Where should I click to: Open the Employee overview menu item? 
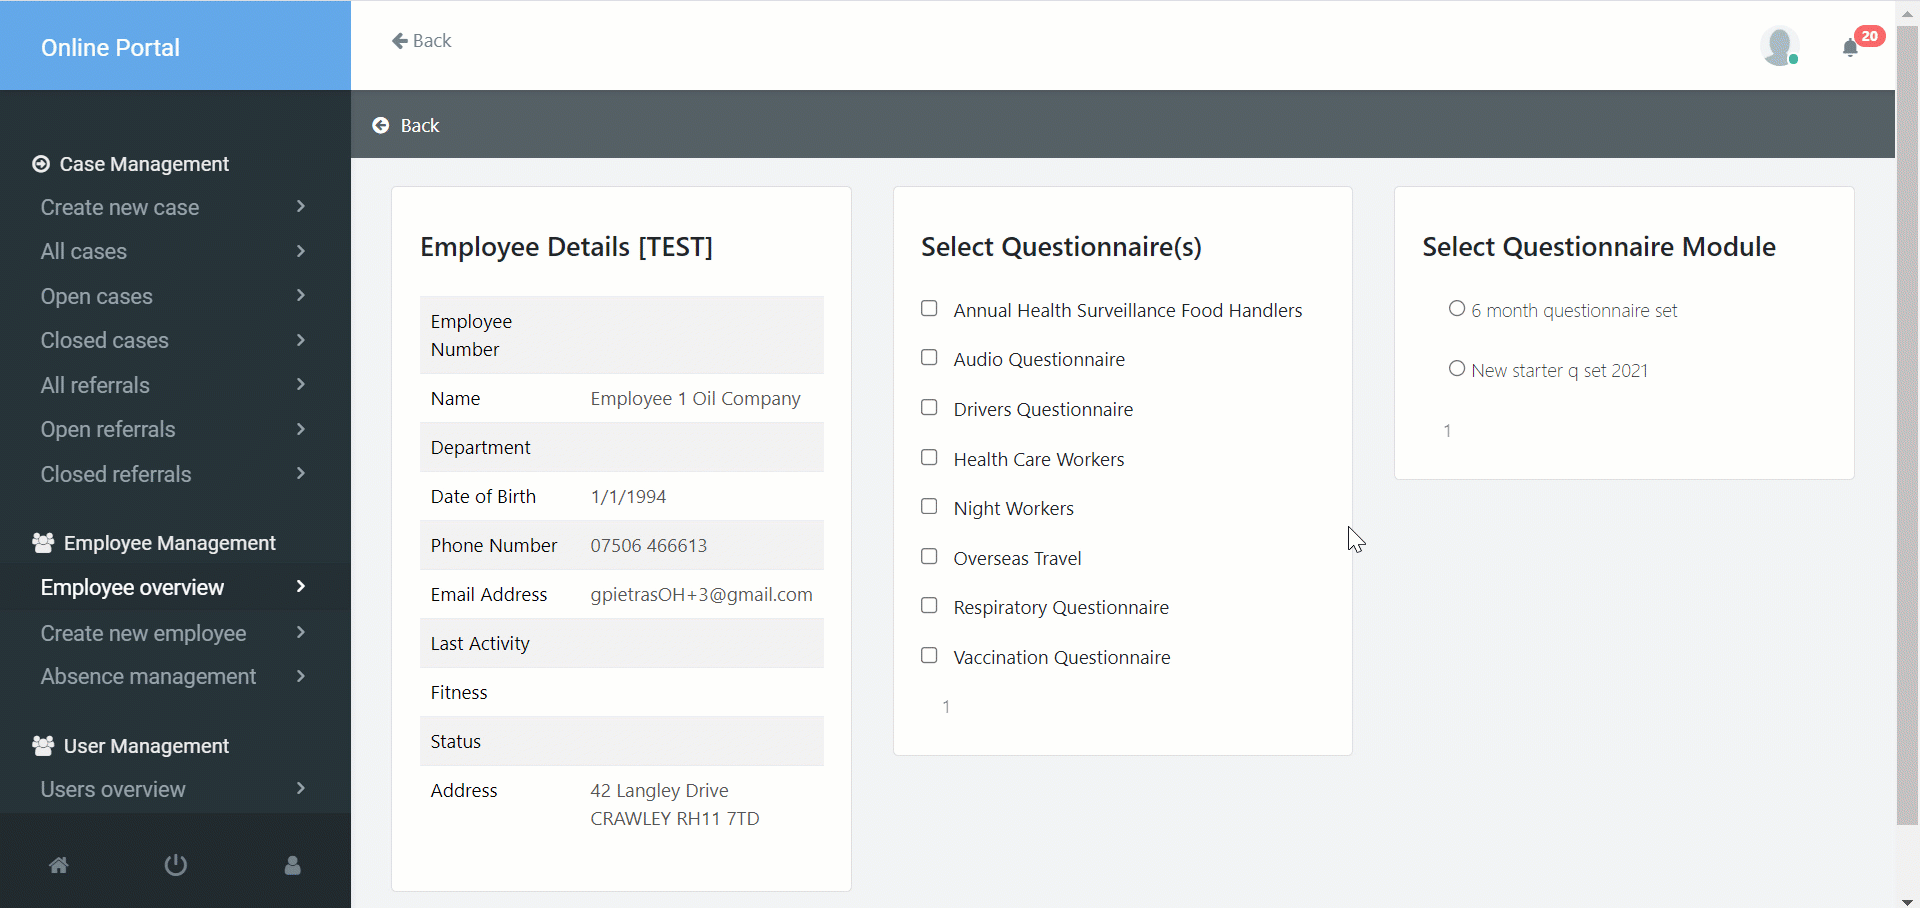[133, 587]
